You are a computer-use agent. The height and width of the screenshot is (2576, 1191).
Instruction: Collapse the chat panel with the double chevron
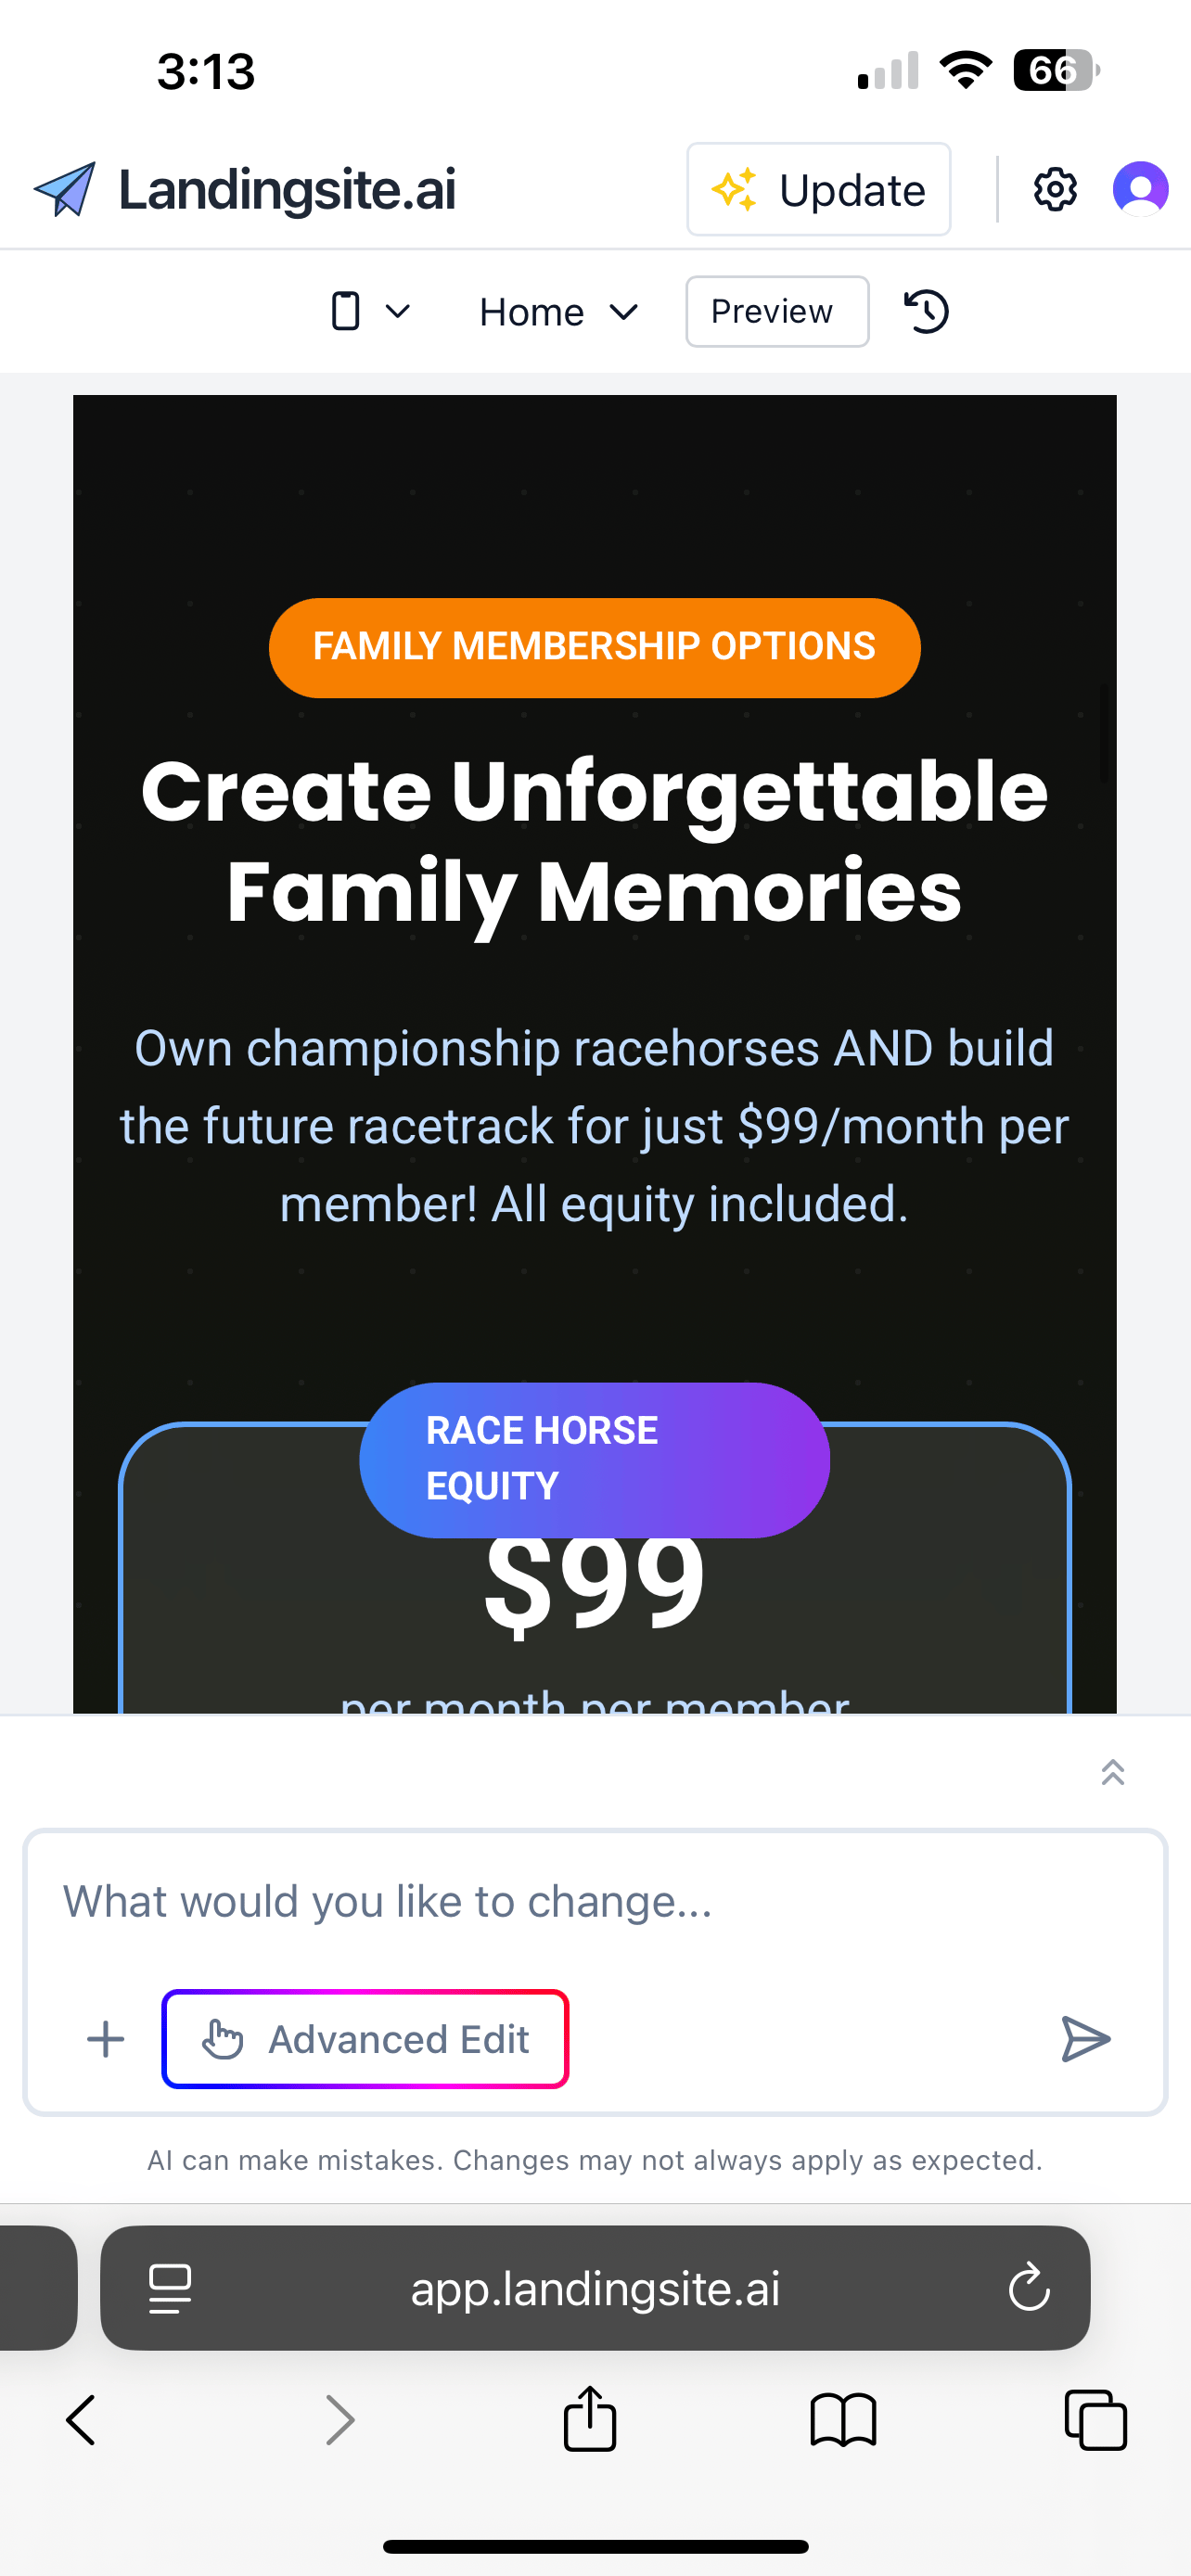pyautogui.click(x=1112, y=1771)
